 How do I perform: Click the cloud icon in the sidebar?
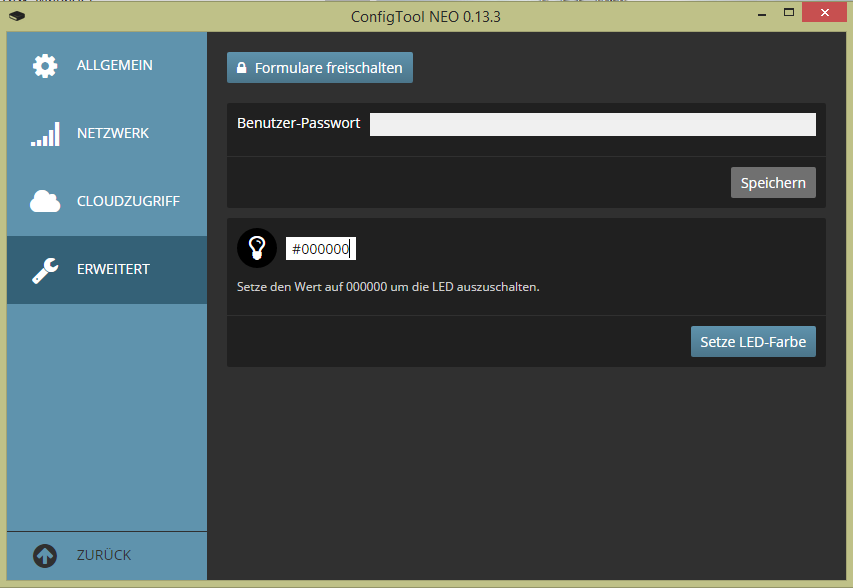pos(45,202)
